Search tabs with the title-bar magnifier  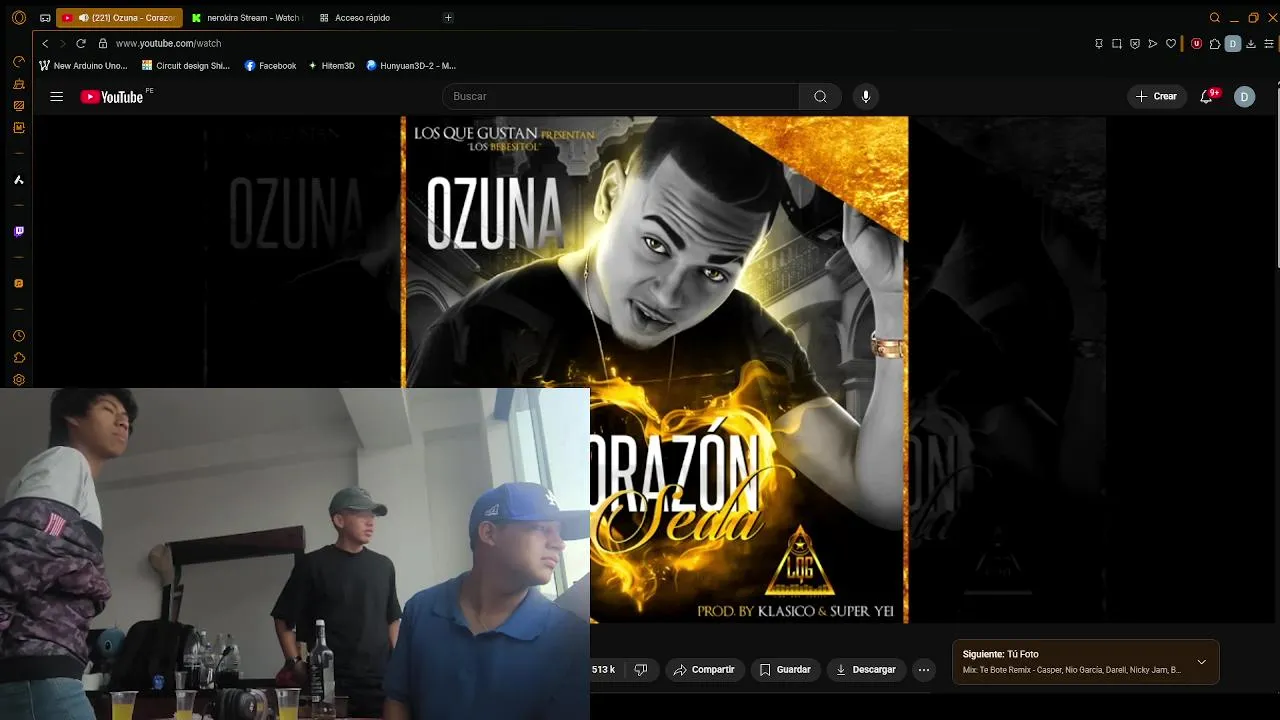[1215, 18]
